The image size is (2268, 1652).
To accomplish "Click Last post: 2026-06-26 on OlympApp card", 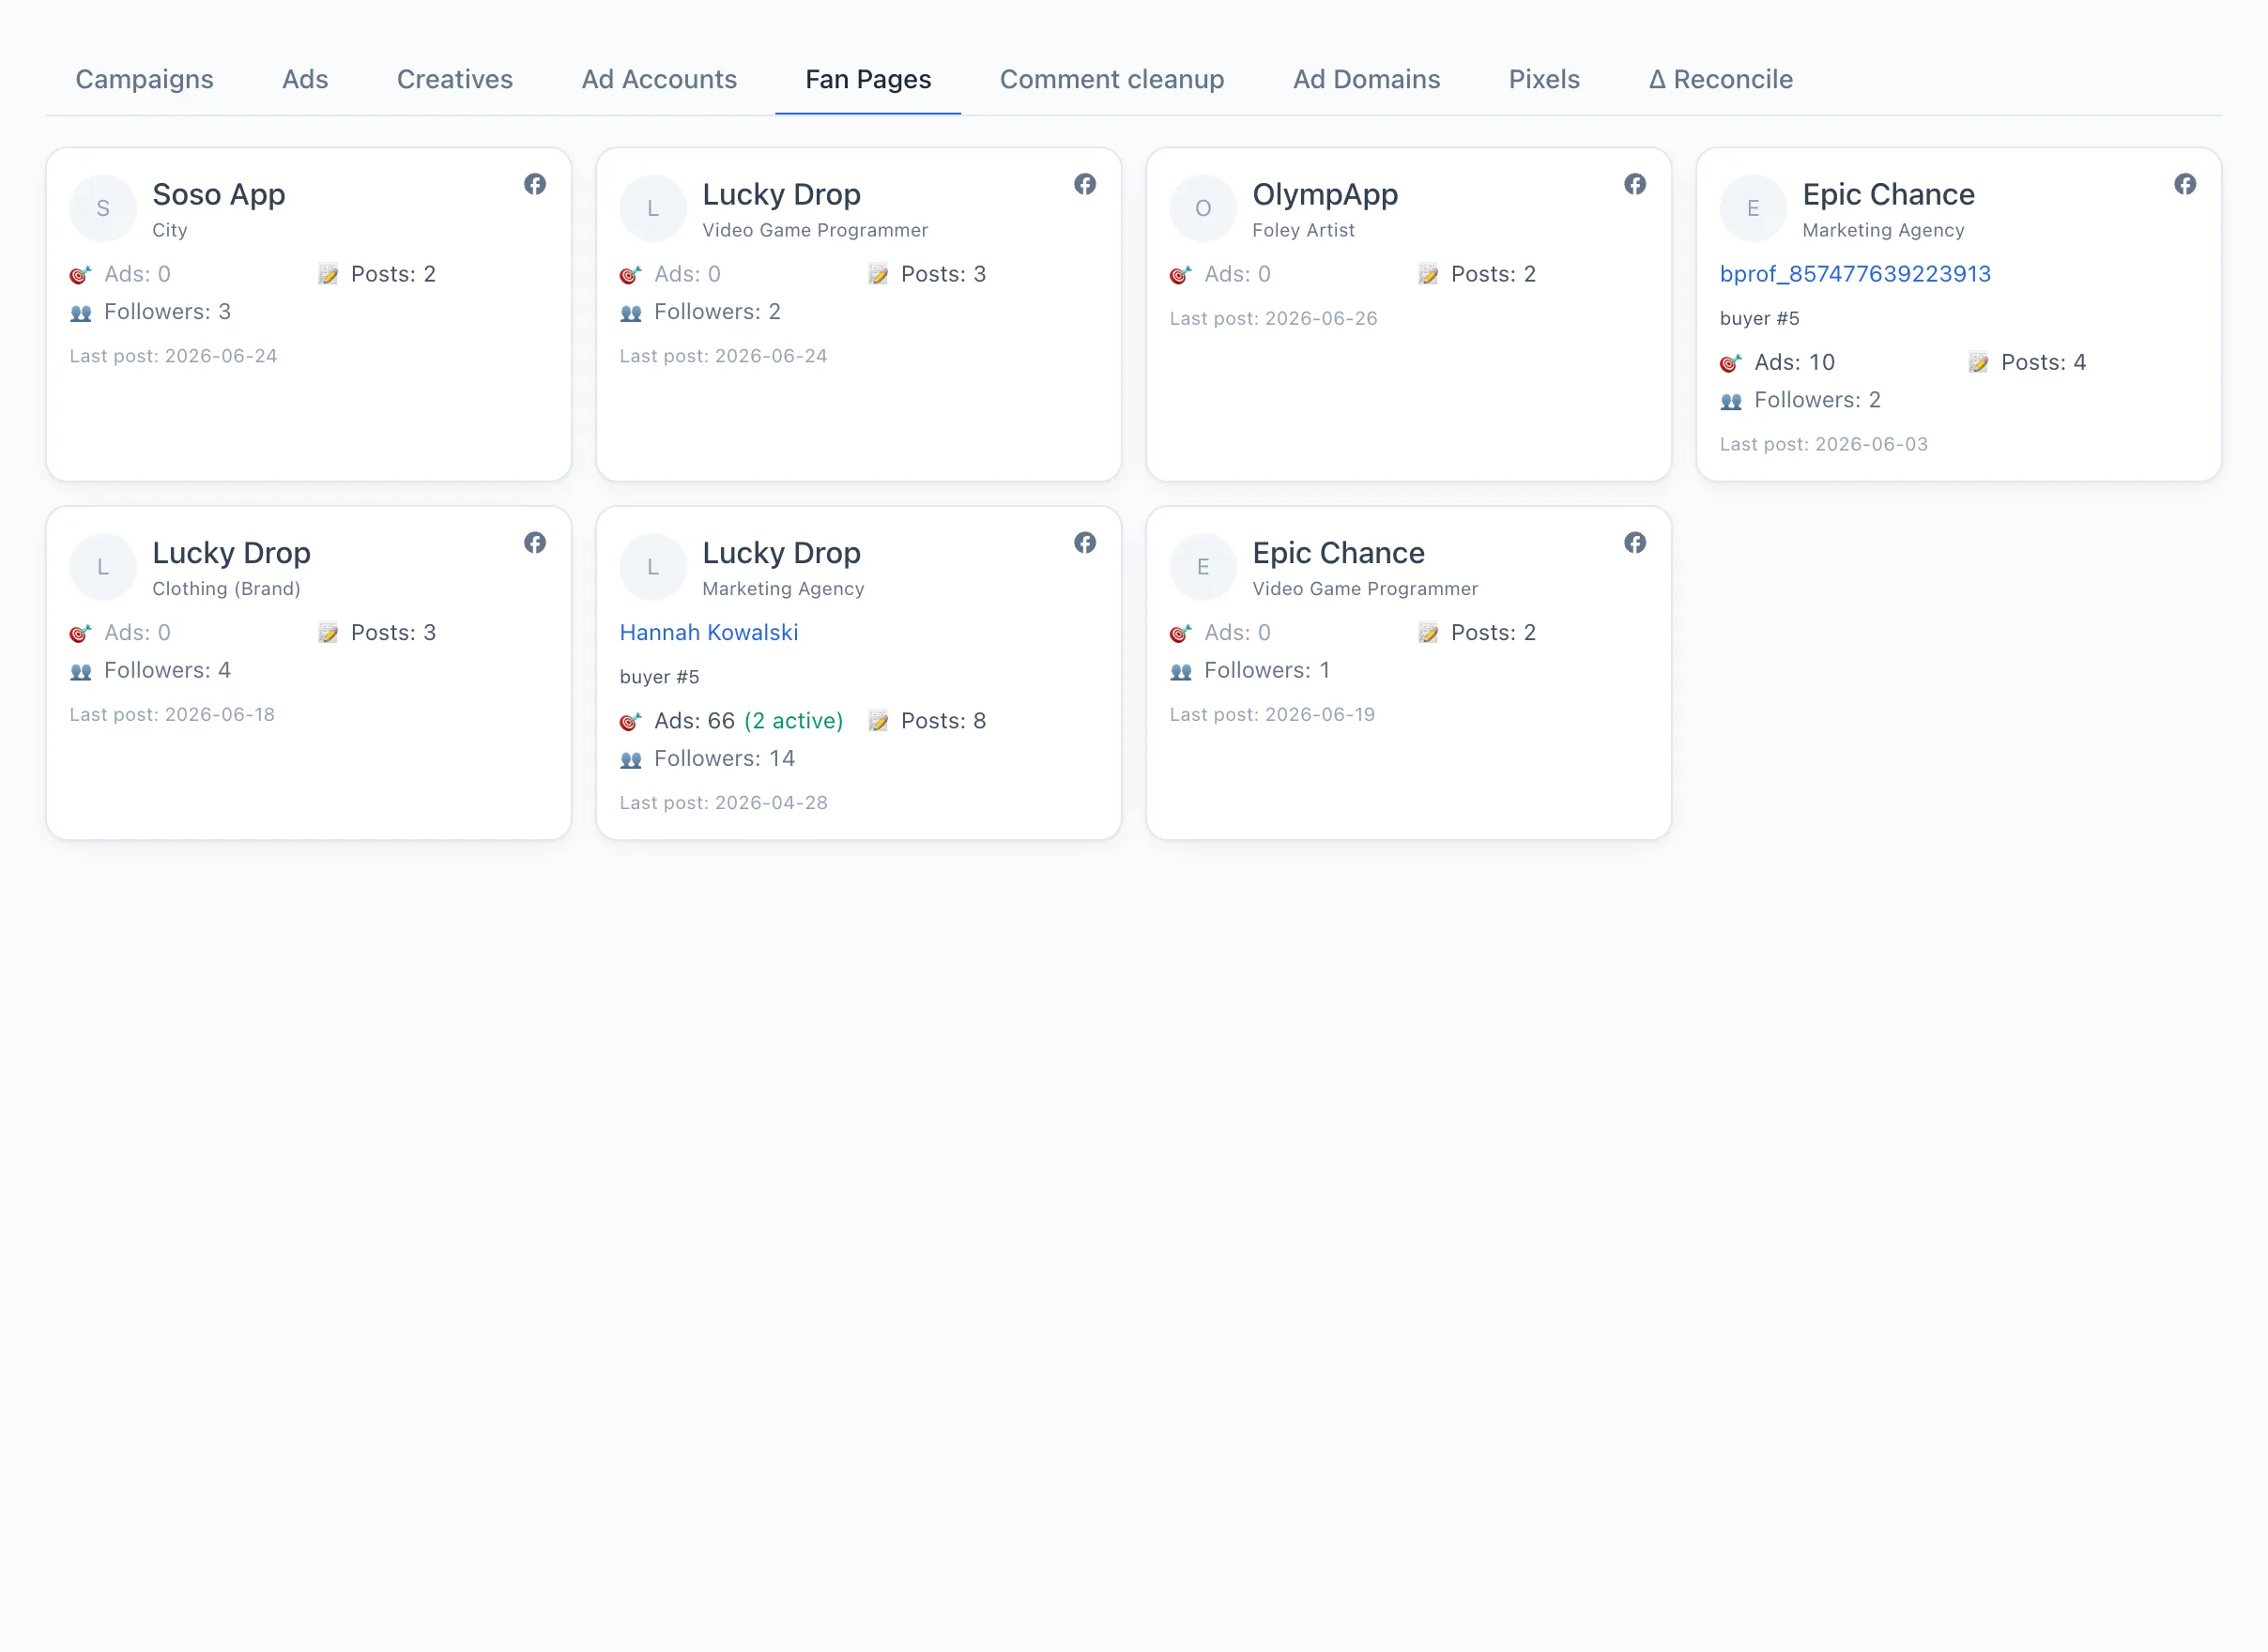I will [1273, 318].
